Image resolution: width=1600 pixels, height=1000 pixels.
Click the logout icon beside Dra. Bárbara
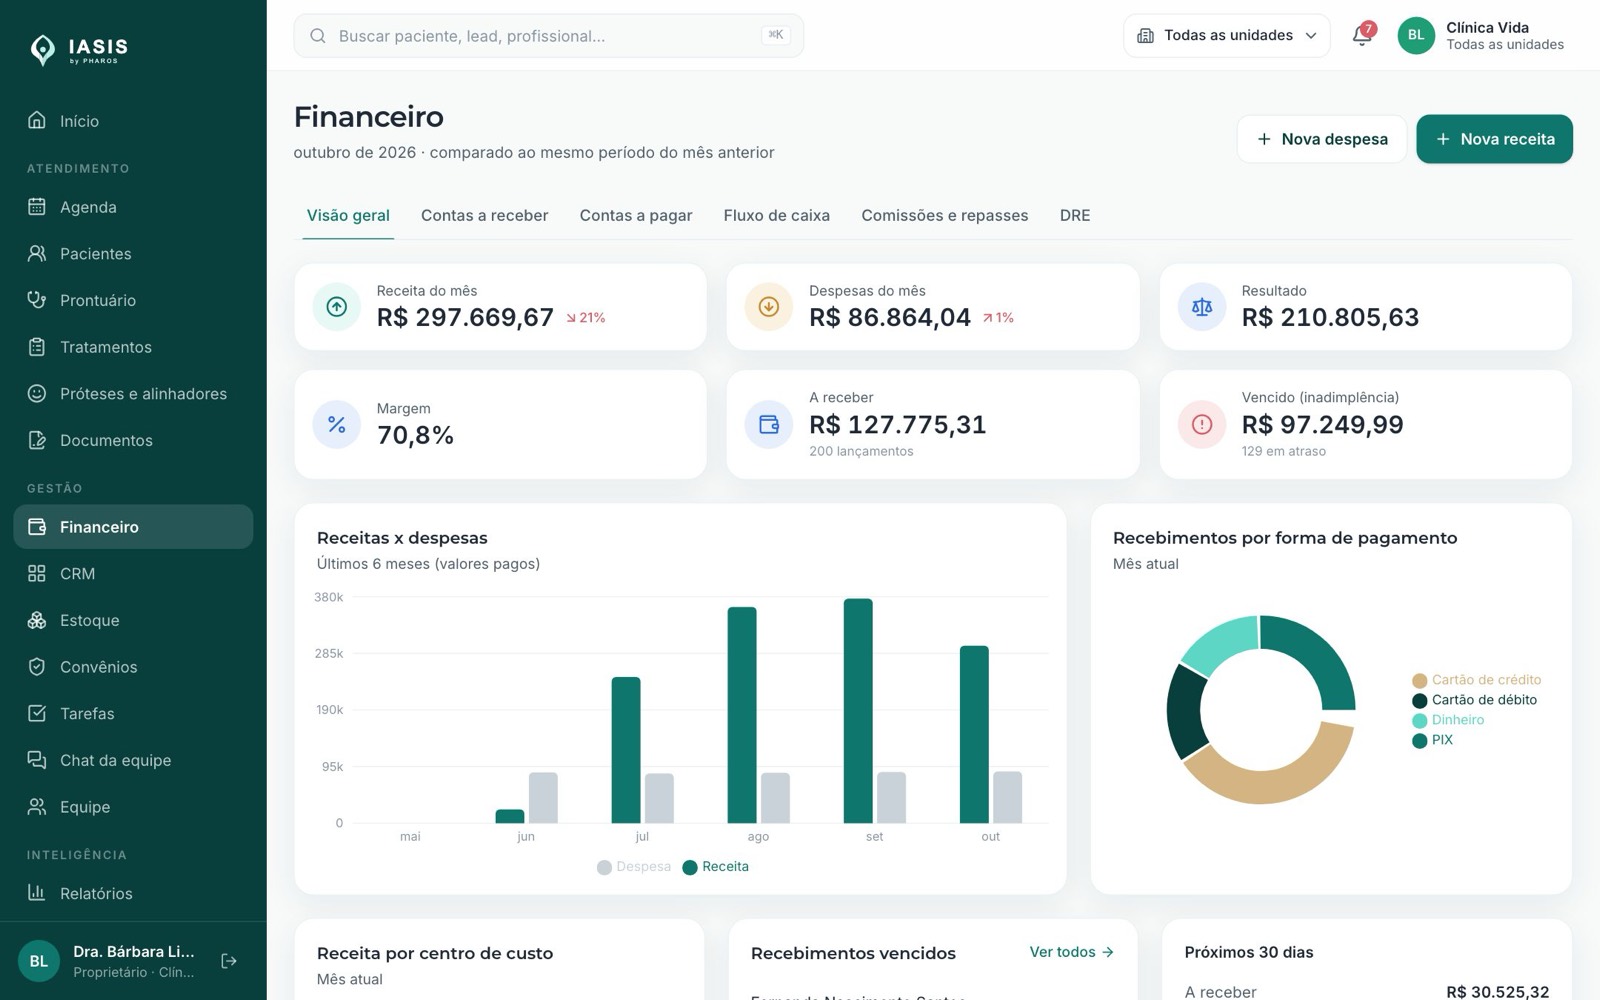(229, 961)
